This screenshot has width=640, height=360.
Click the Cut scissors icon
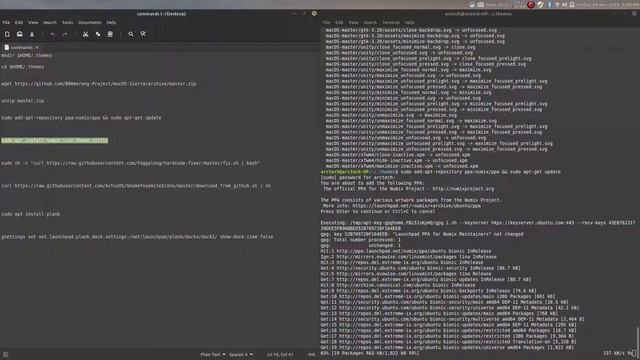(85, 34)
